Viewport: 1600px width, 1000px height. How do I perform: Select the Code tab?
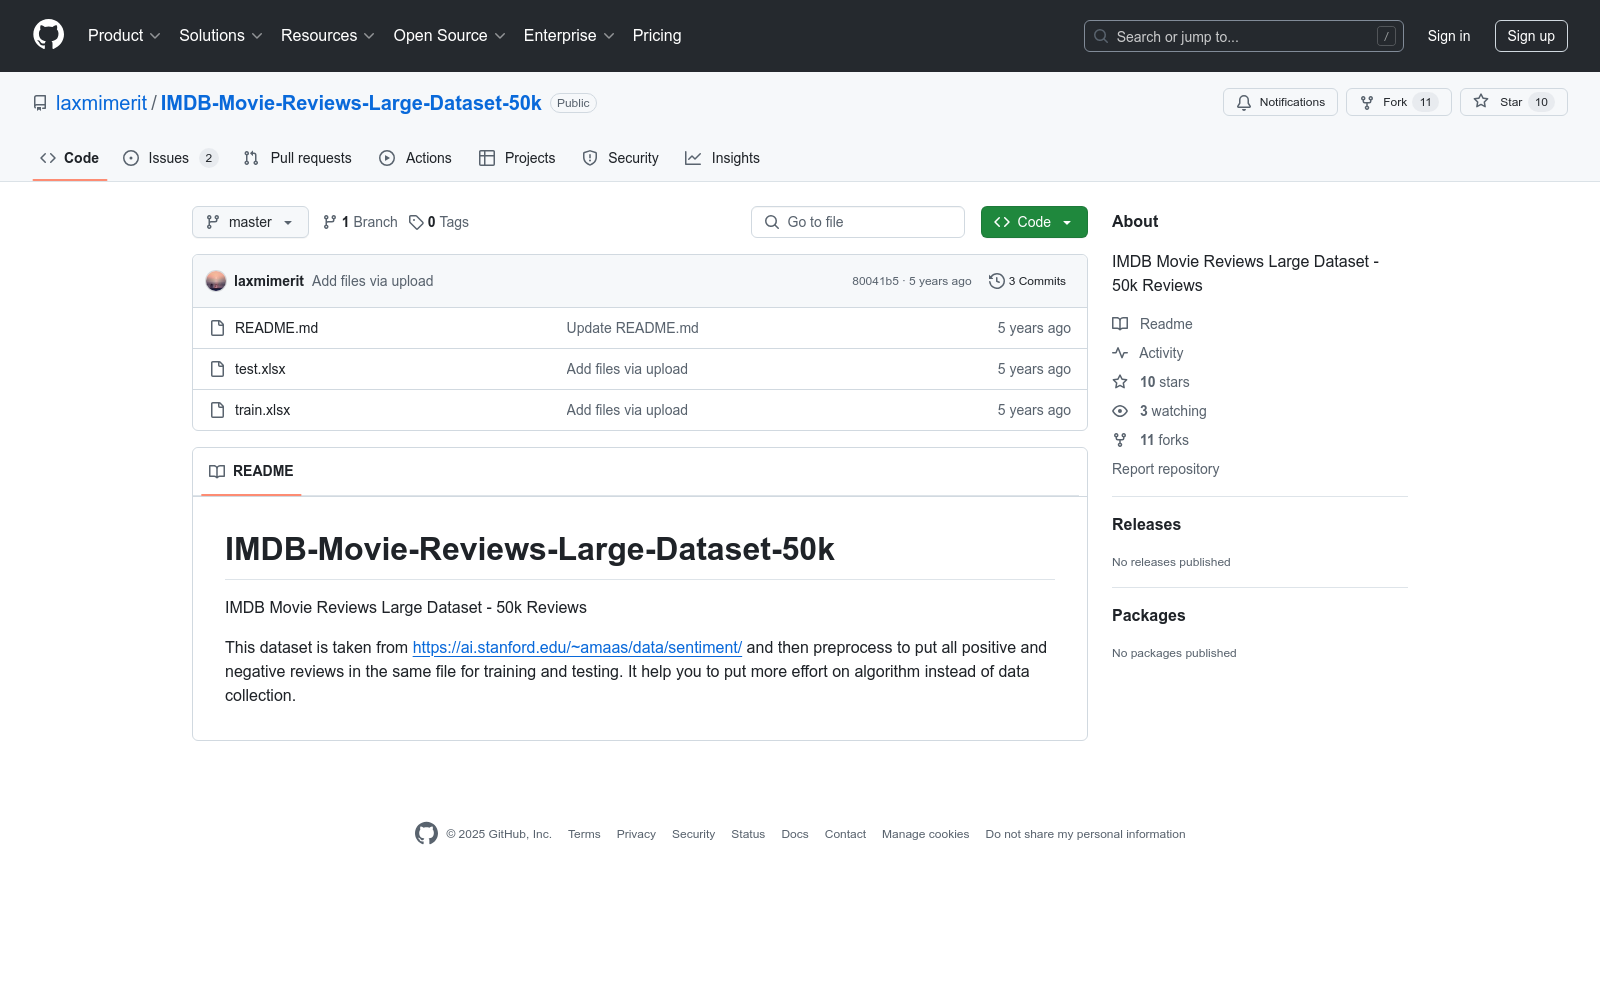pos(70,158)
